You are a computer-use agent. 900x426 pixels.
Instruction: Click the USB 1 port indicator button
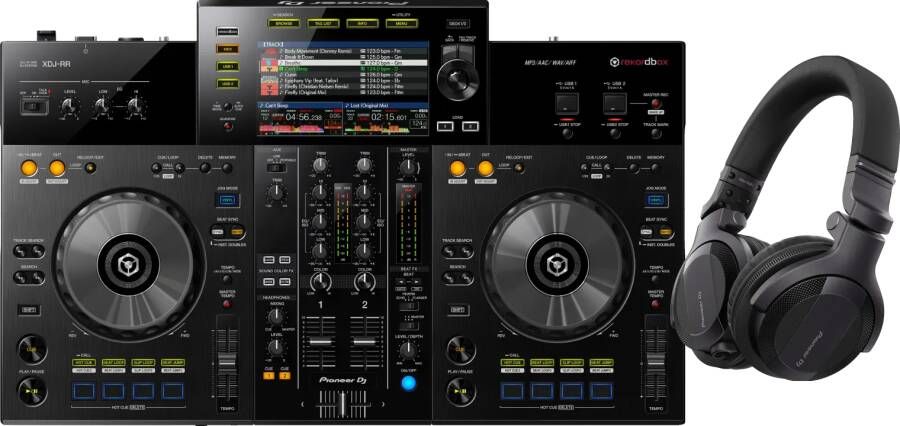pyautogui.click(x=567, y=104)
